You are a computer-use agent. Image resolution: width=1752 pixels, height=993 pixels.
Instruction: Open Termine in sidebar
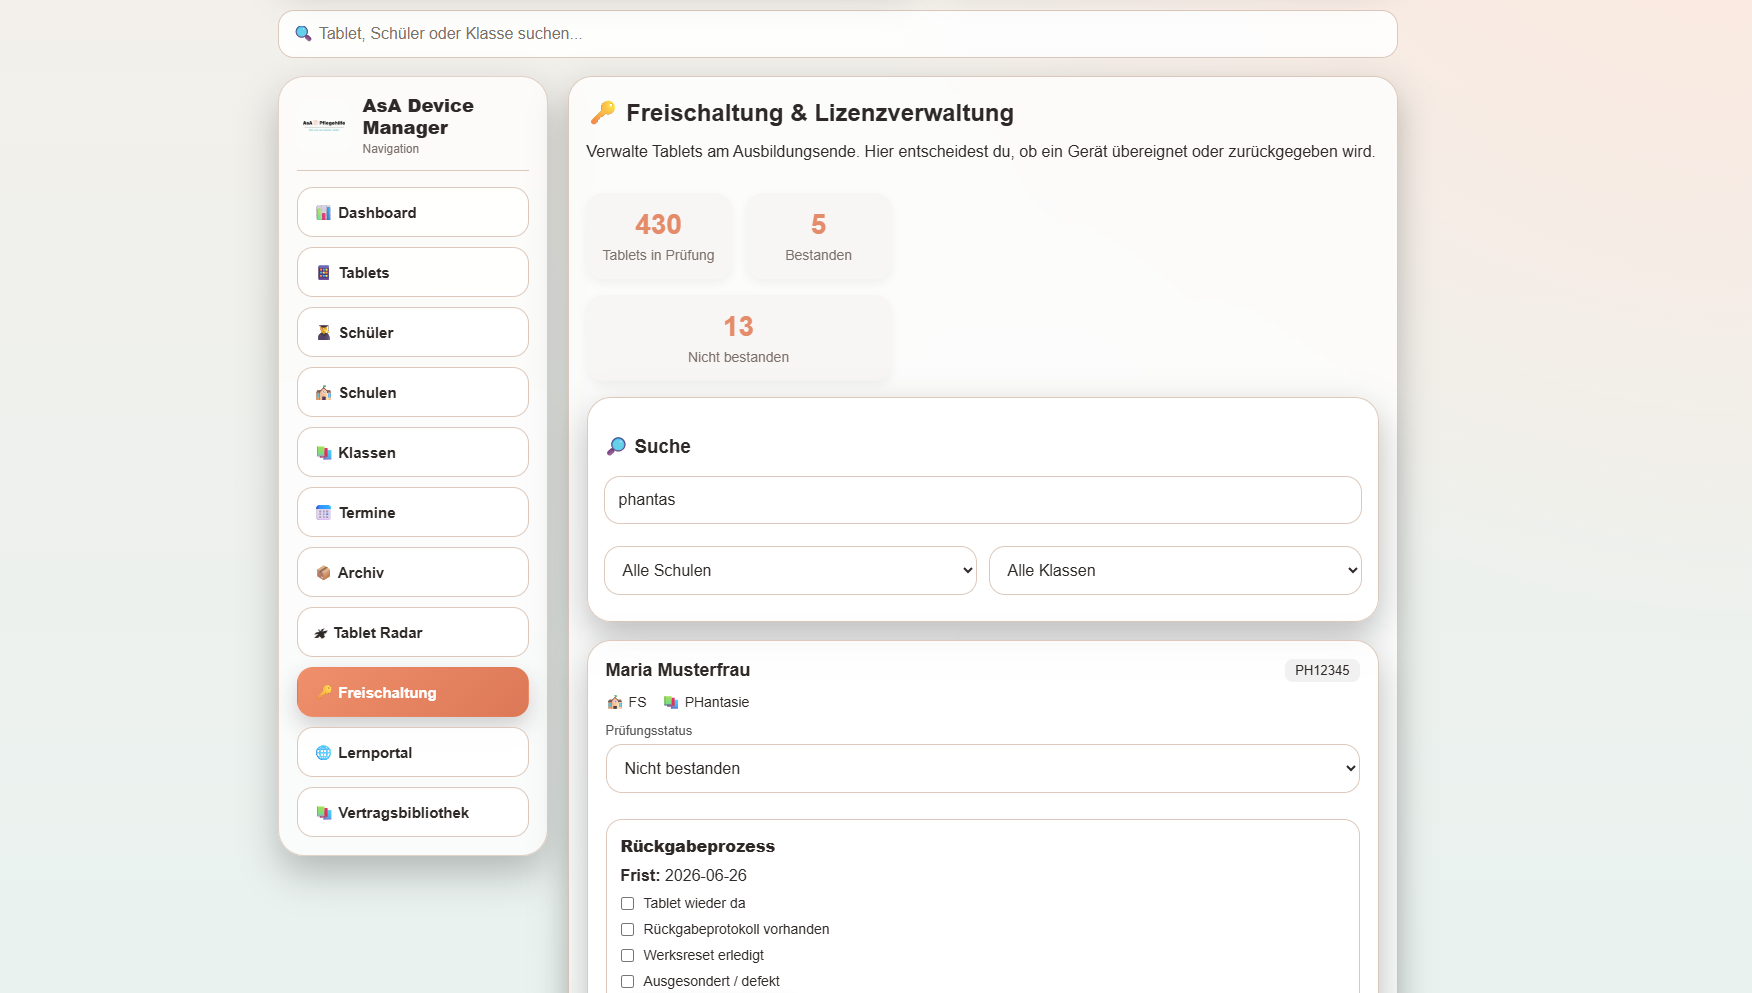(412, 512)
